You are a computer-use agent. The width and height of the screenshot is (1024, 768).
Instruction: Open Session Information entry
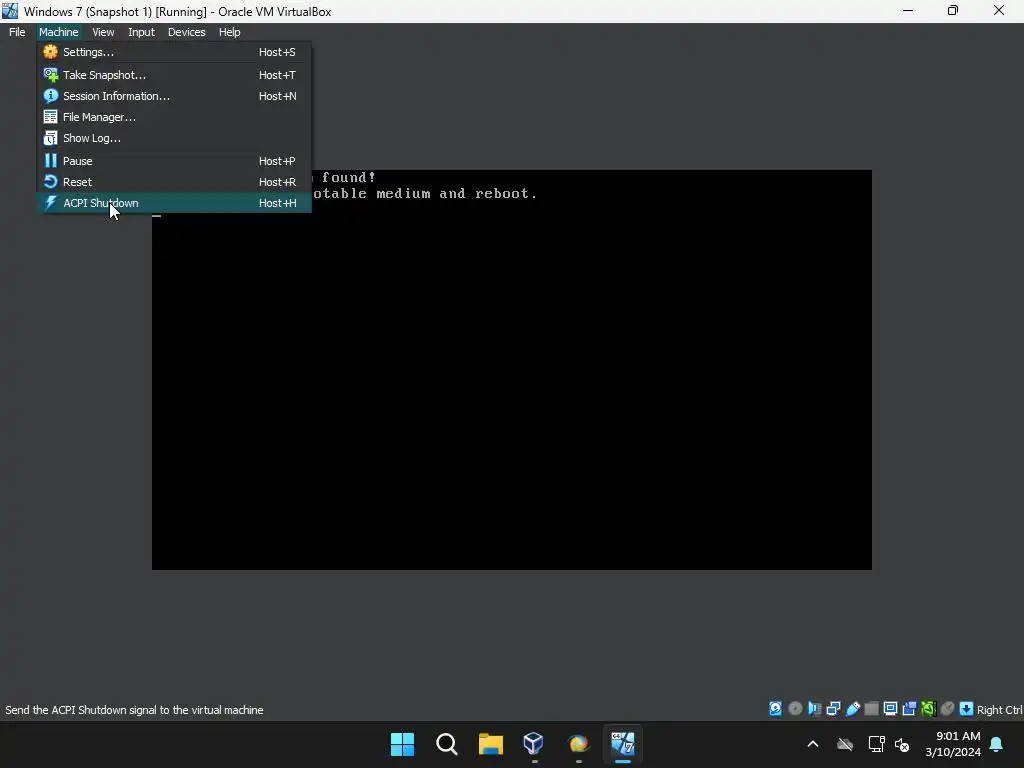point(174,96)
